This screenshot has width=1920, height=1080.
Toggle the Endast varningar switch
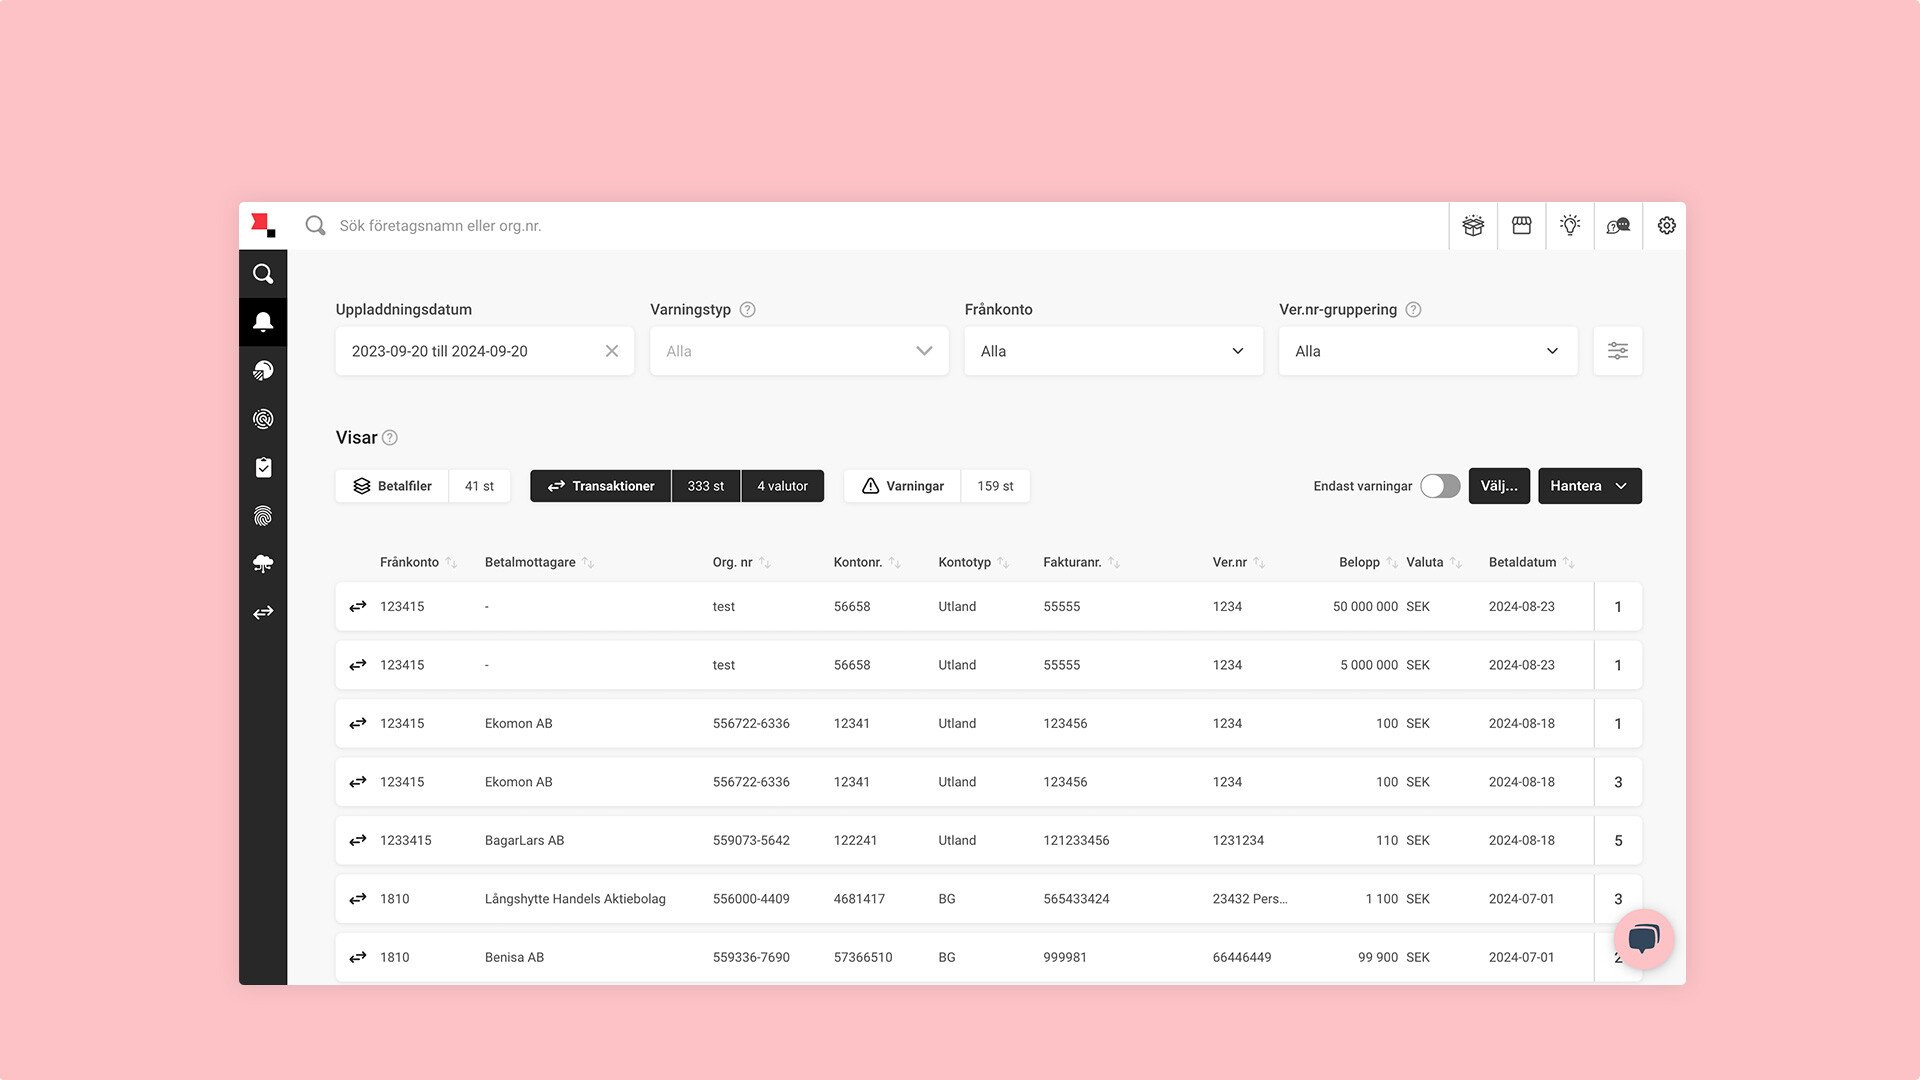(1440, 486)
